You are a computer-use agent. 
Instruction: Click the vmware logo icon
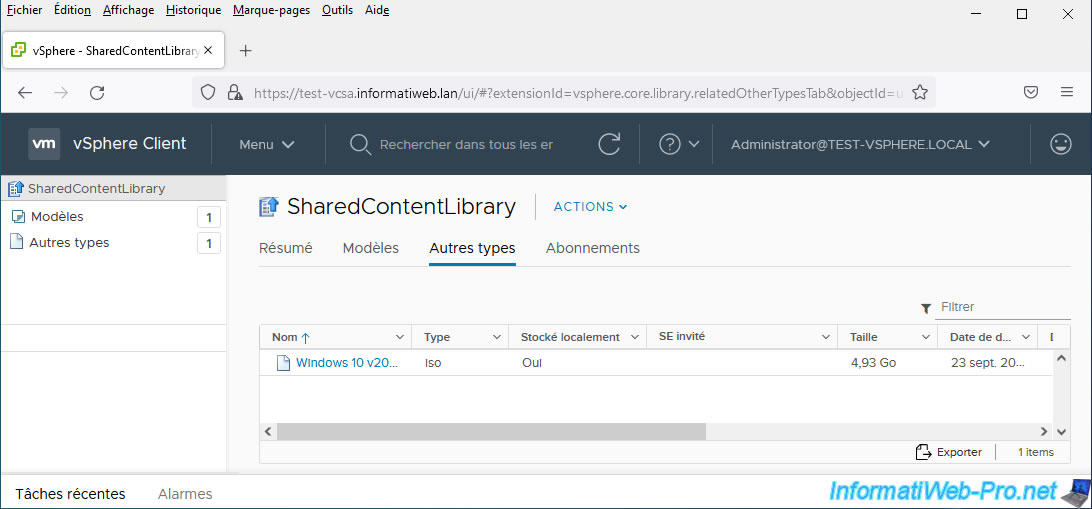click(44, 144)
